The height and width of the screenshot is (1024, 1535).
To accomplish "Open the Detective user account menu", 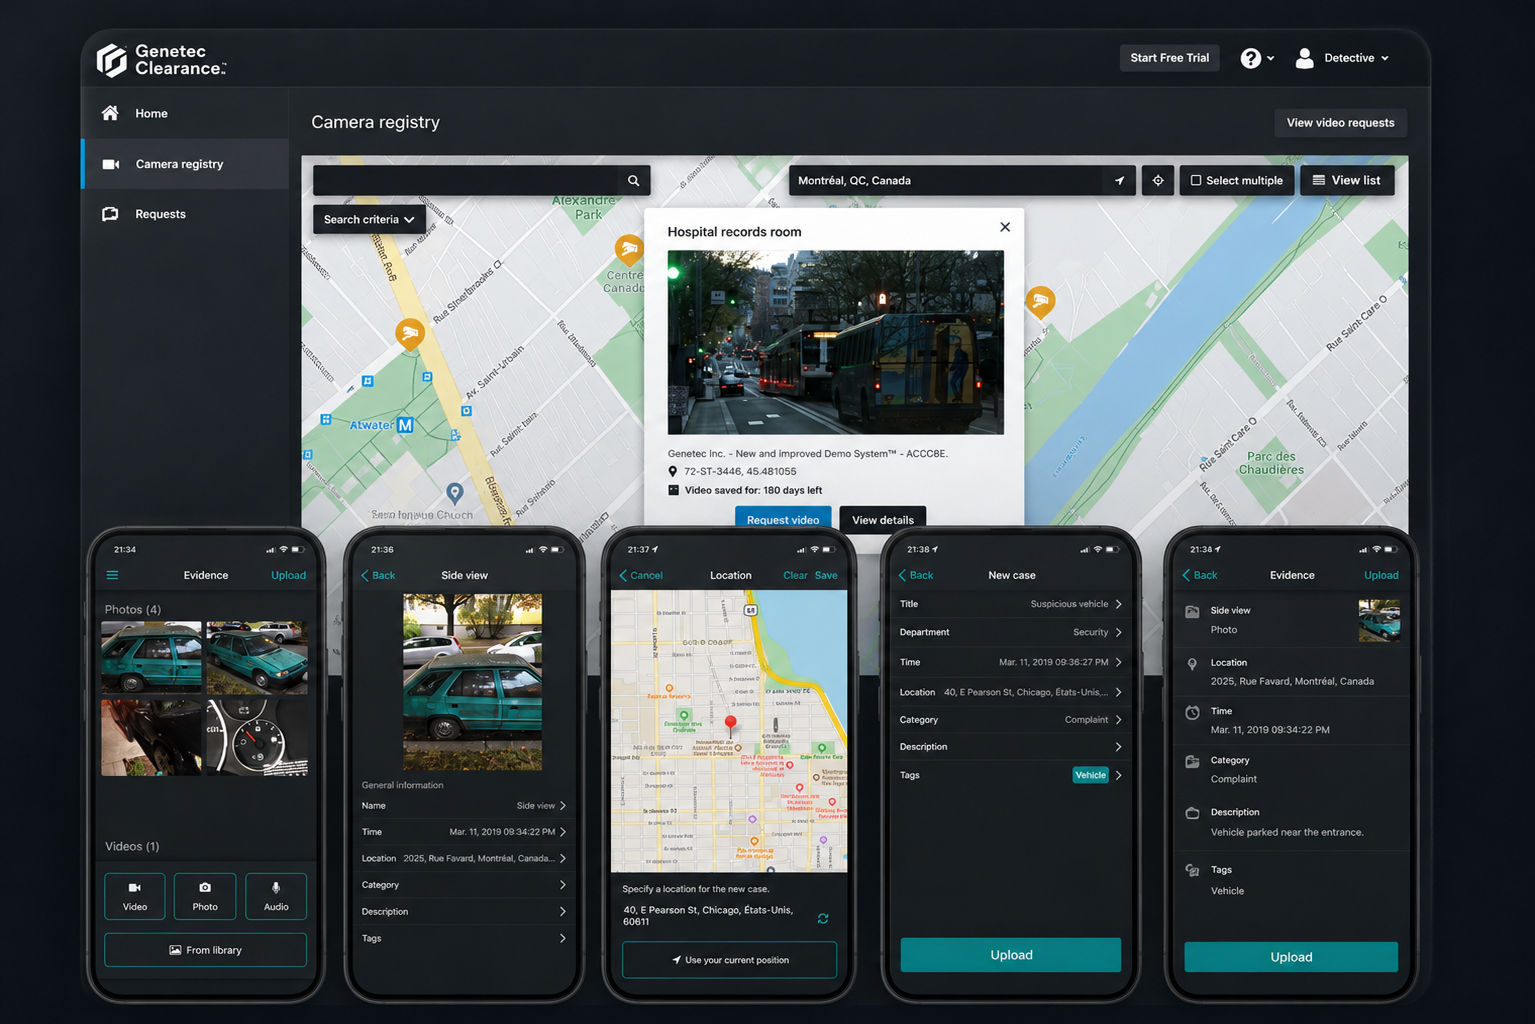I will click(1342, 58).
